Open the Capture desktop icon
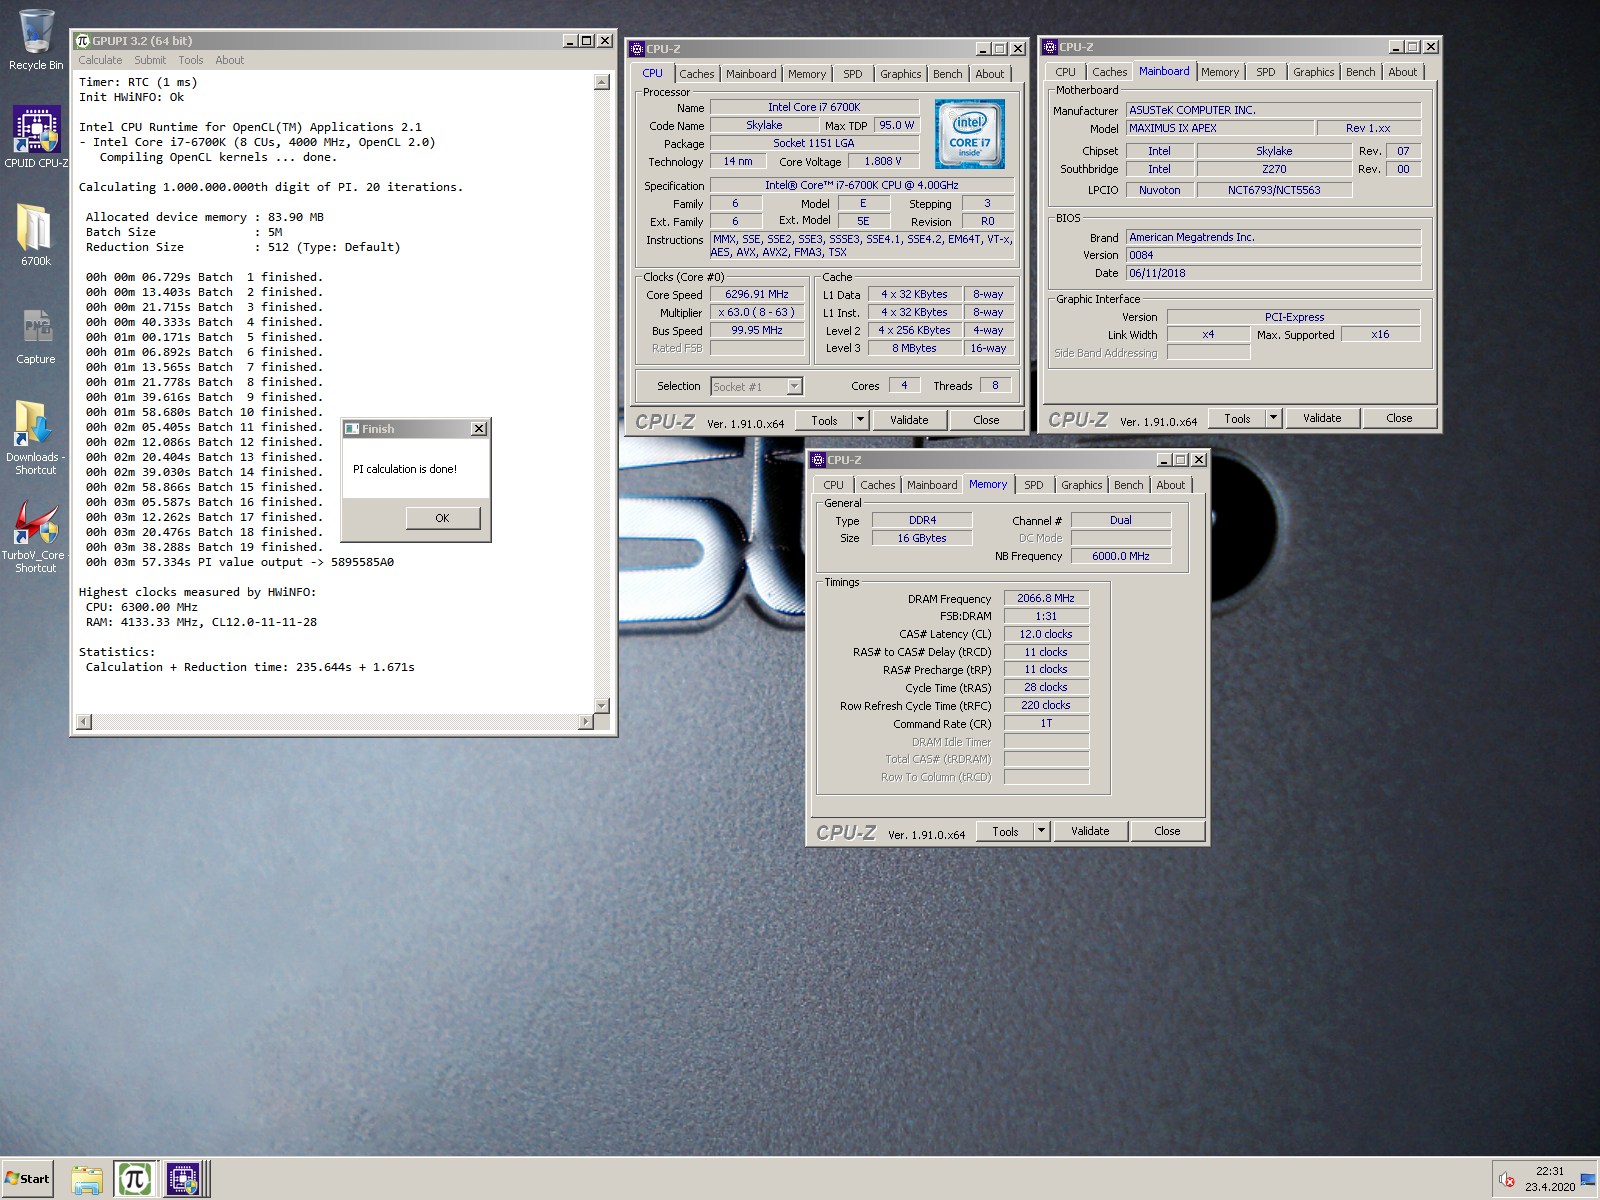Viewport: 1600px width, 1200px height. click(x=35, y=335)
